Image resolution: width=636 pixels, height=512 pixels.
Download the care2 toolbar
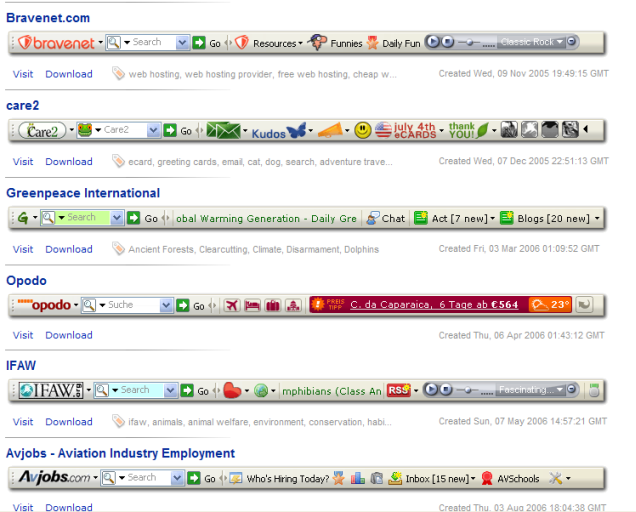coord(69,161)
